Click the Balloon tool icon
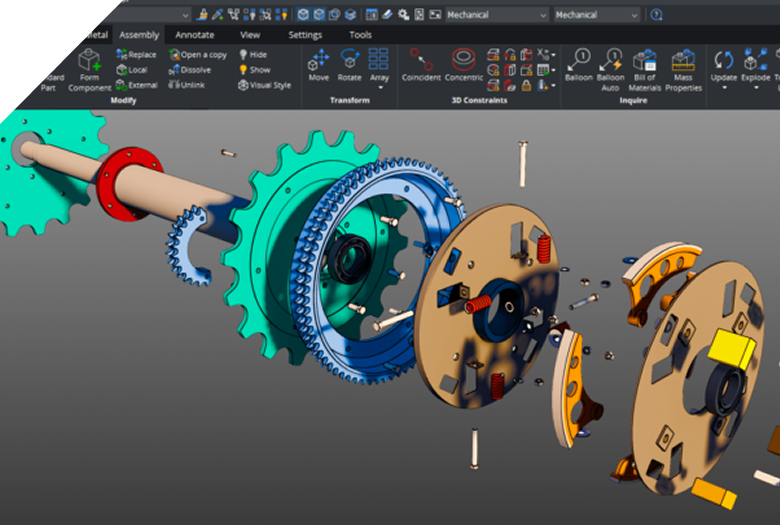This screenshot has height=525, width=780. click(579, 60)
